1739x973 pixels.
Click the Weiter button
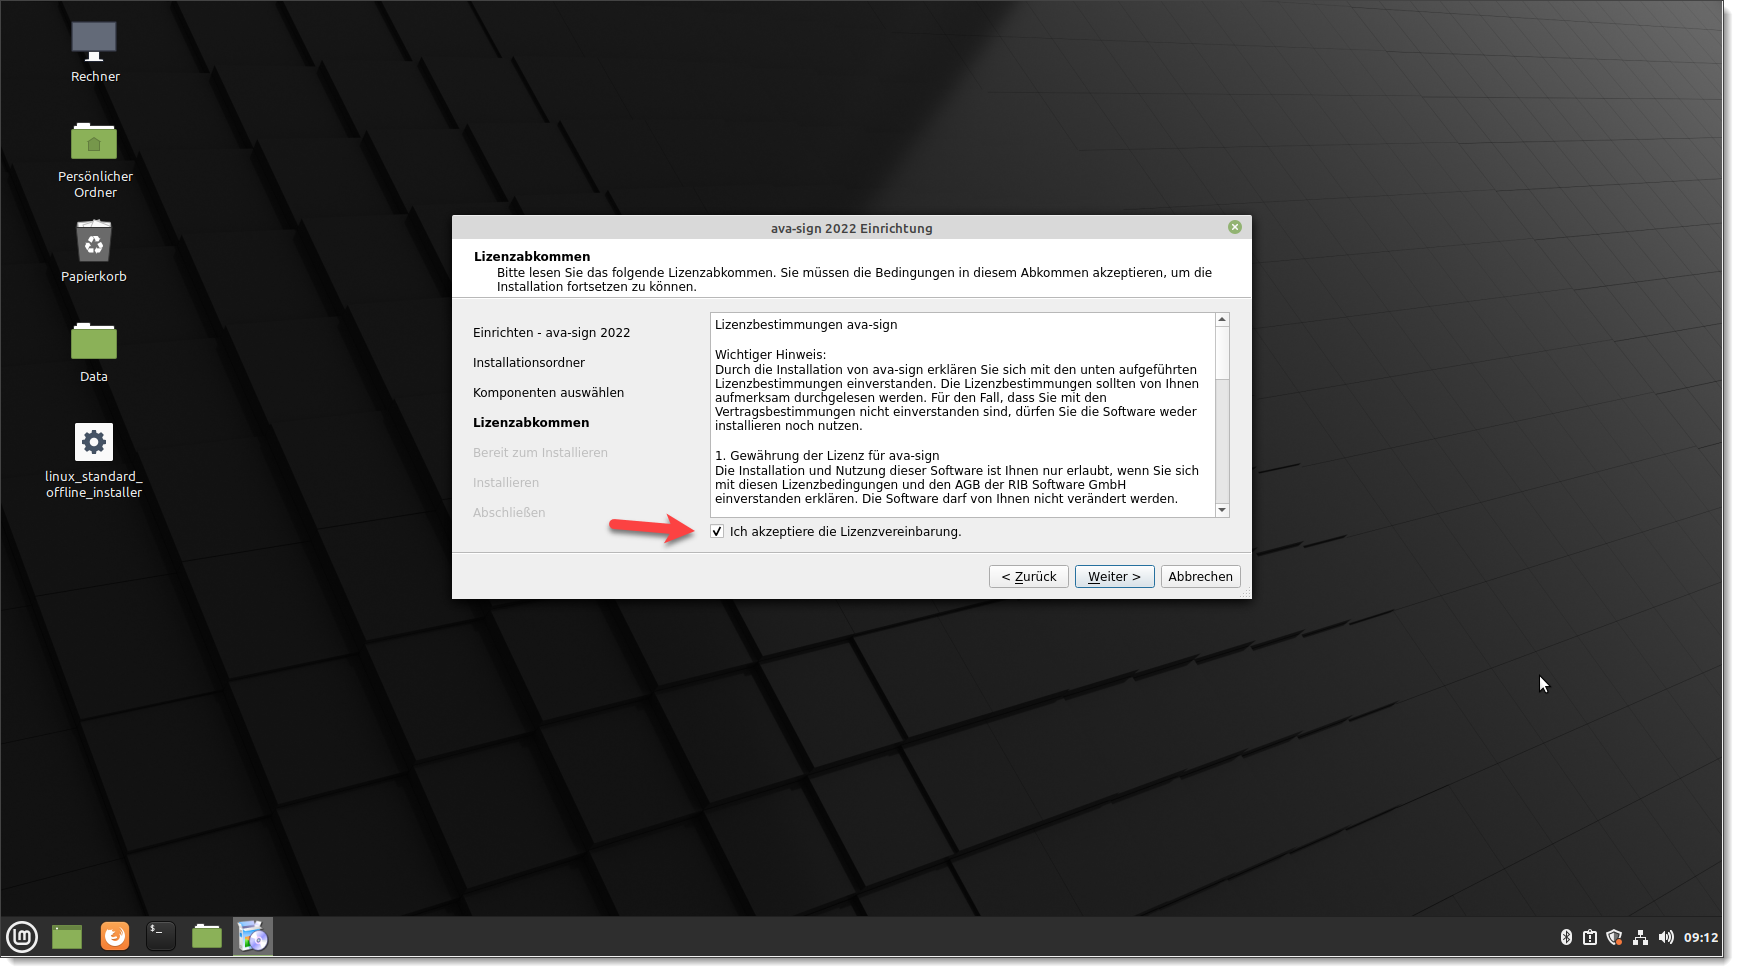pos(1114,577)
